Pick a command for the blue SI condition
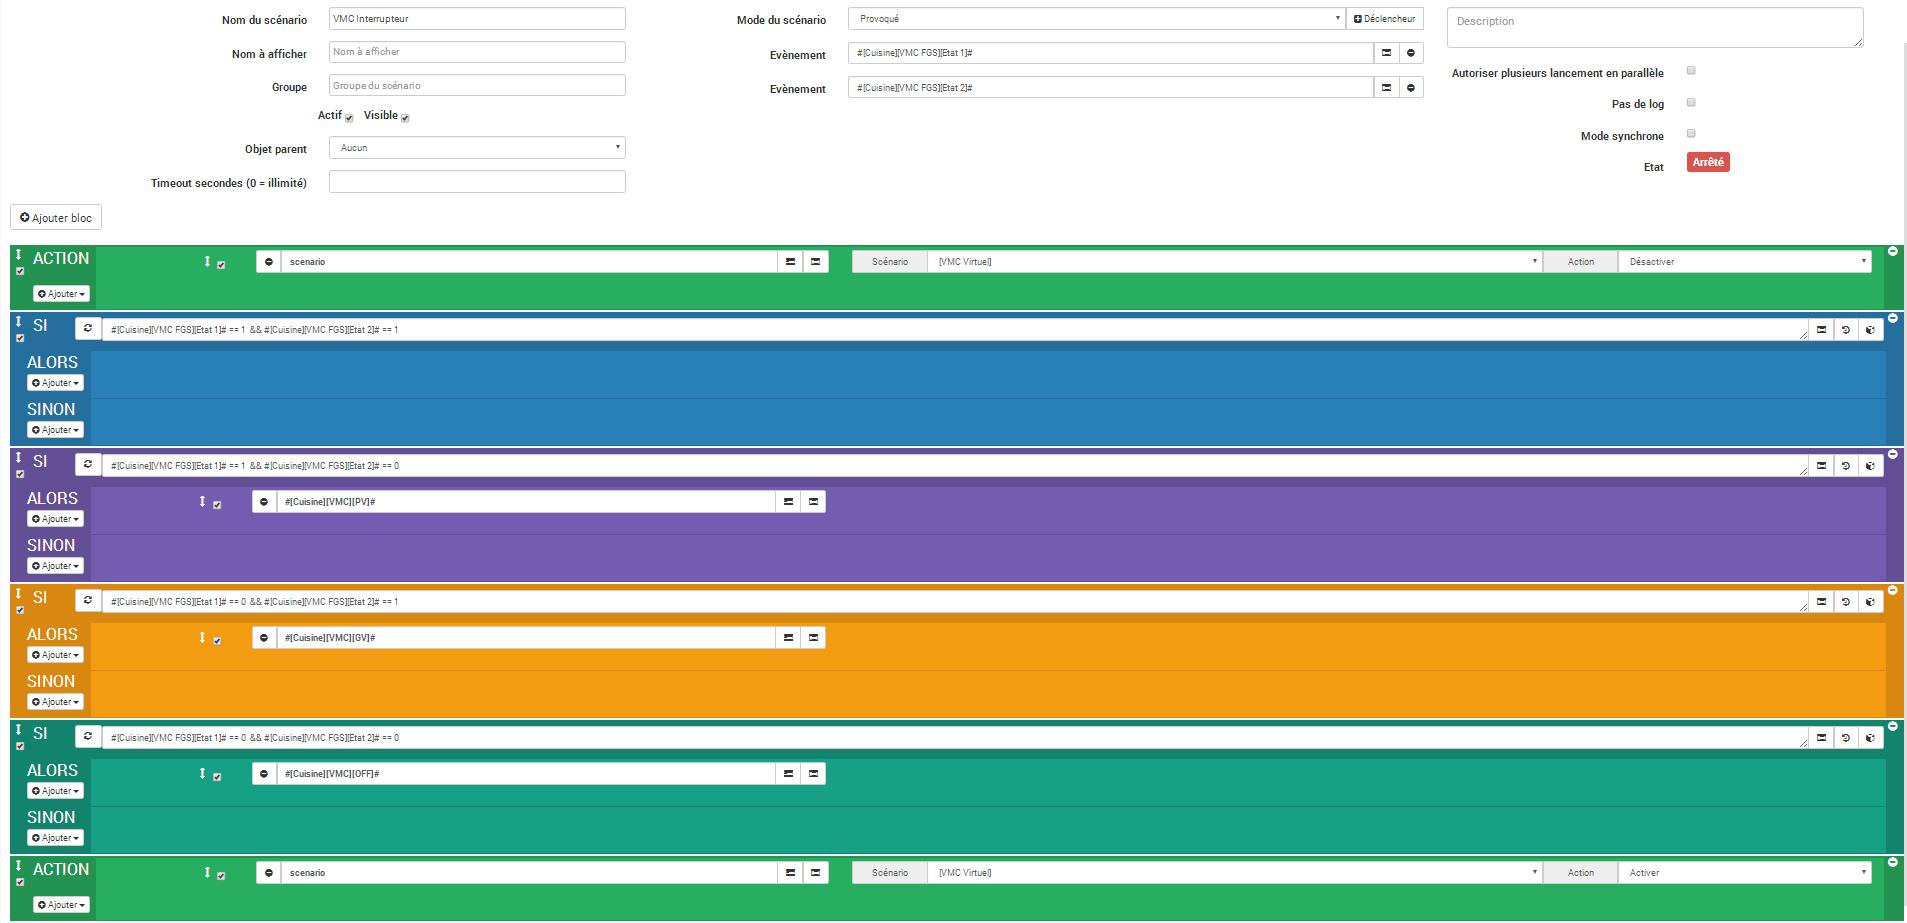This screenshot has height=923, width=1907. (x=1821, y=330)
